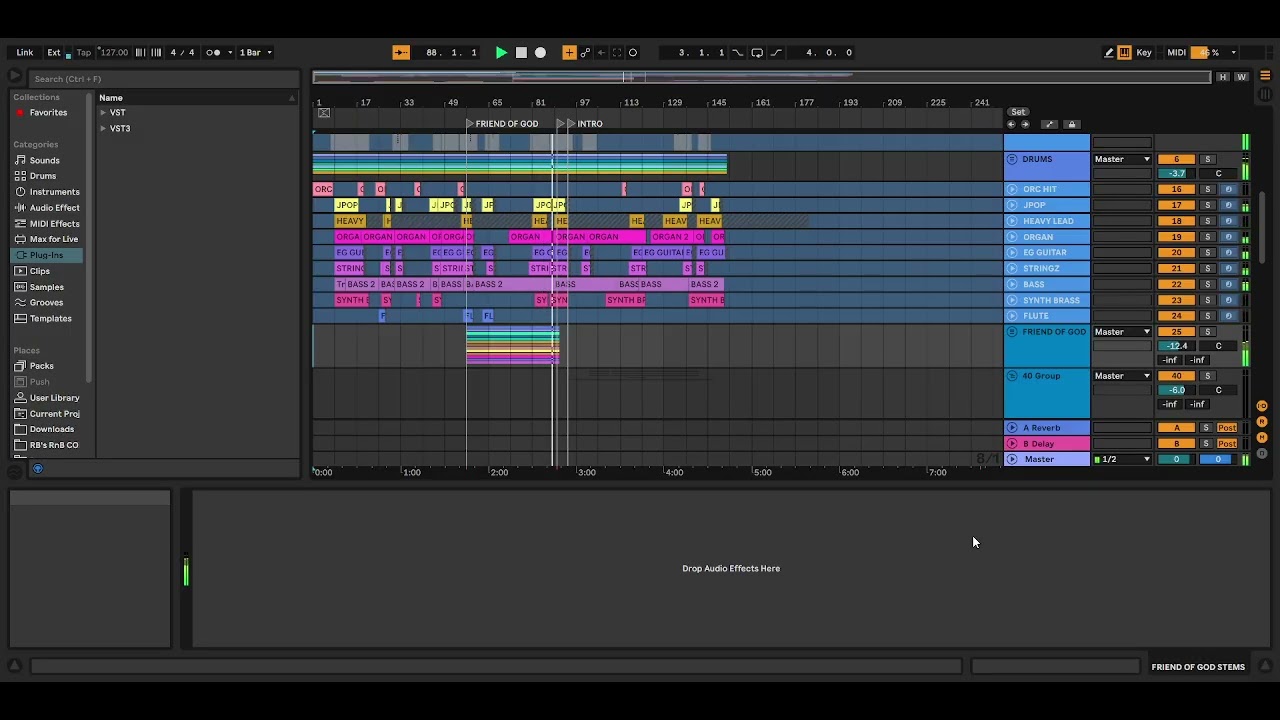
Task: Click the Ext sync button
Action: click(54, 52)
